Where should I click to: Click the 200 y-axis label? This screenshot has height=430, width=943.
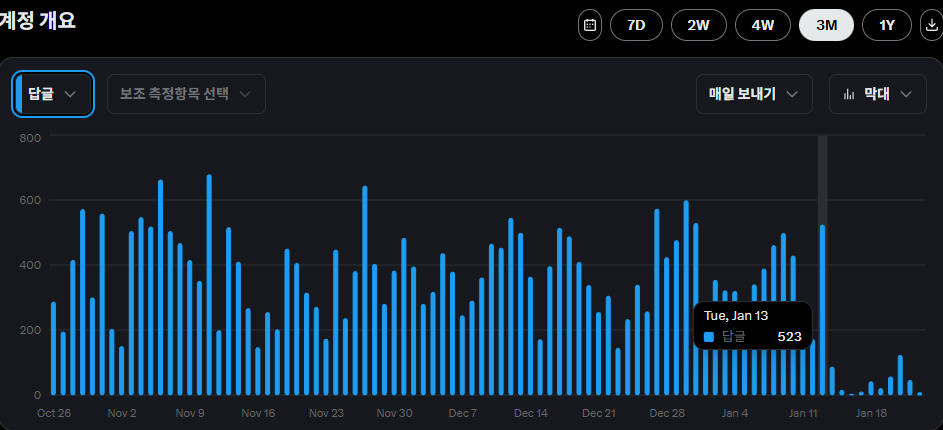31,330
